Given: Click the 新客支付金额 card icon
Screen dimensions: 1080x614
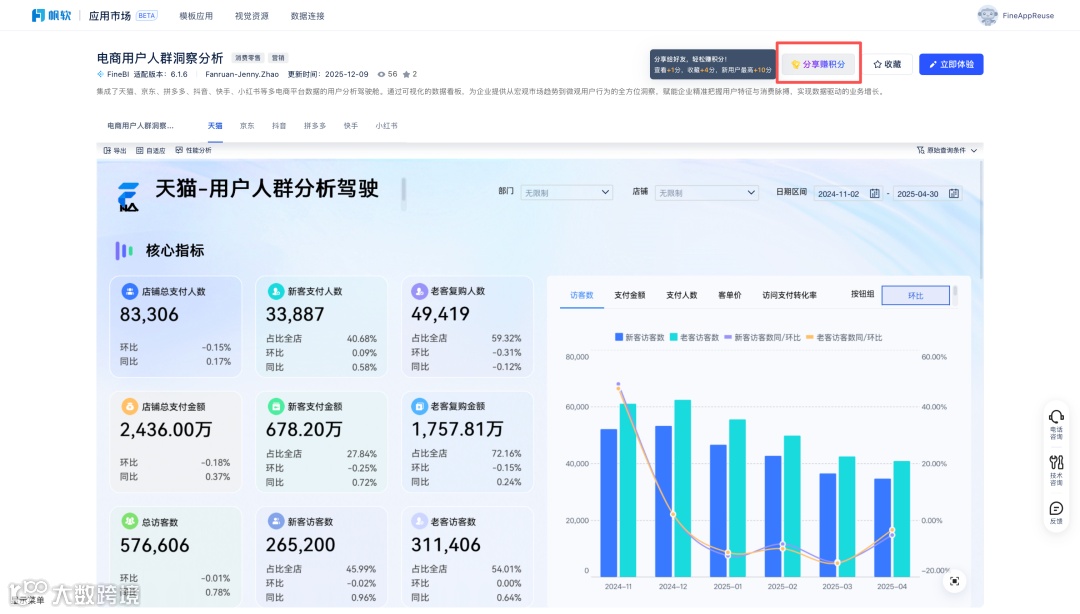Looking at the screenshot, I should point(276,407).
